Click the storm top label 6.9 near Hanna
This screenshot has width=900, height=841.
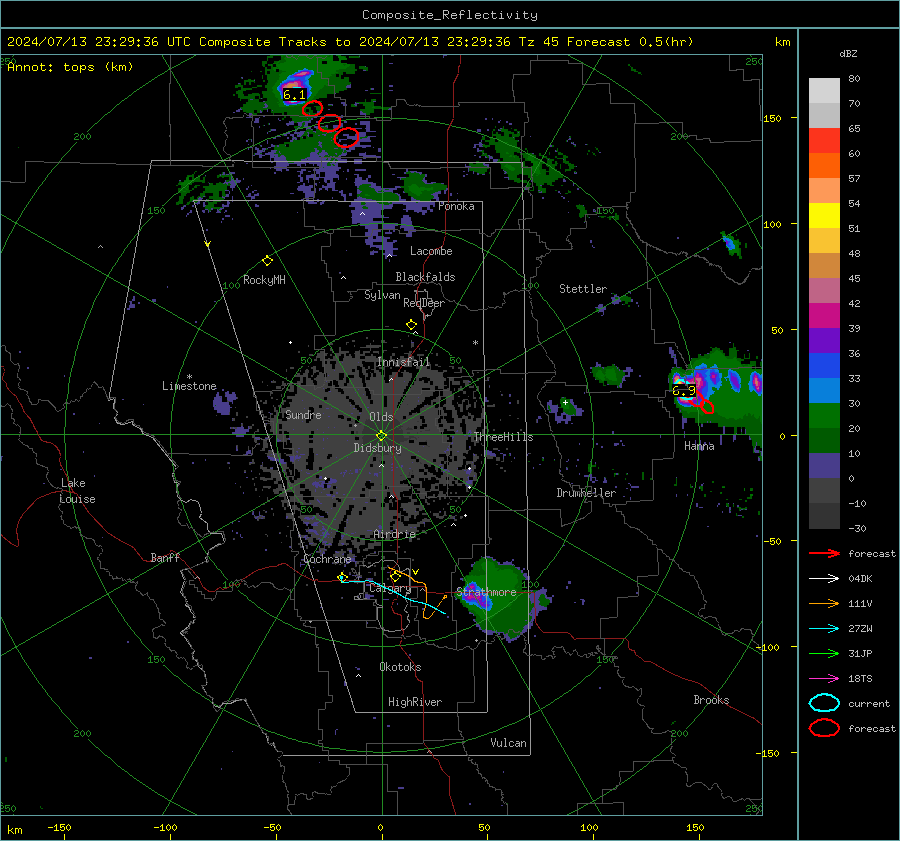pos(684,391)
